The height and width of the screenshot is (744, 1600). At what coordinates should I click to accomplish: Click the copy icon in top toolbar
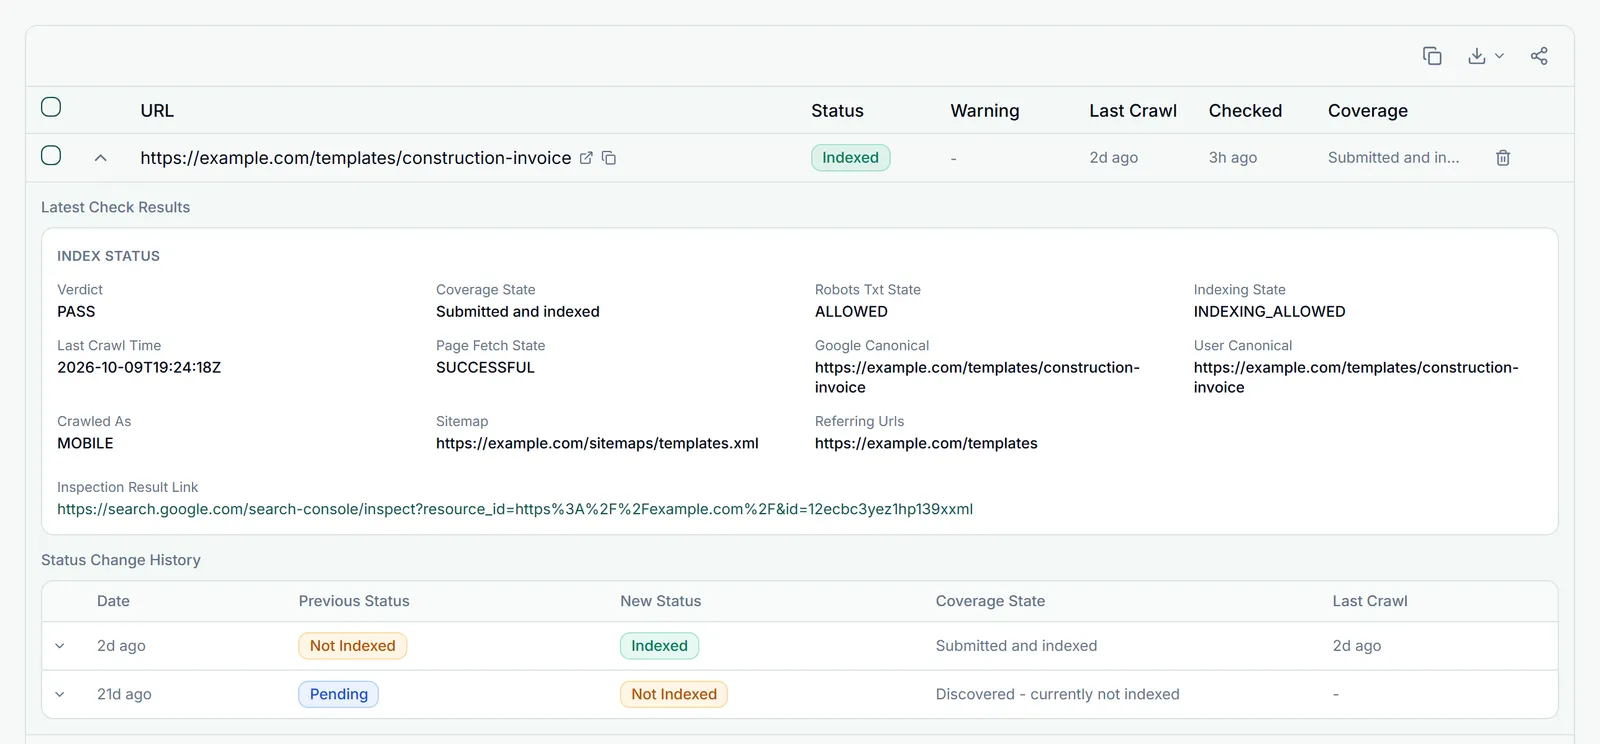coord(1432,56)
